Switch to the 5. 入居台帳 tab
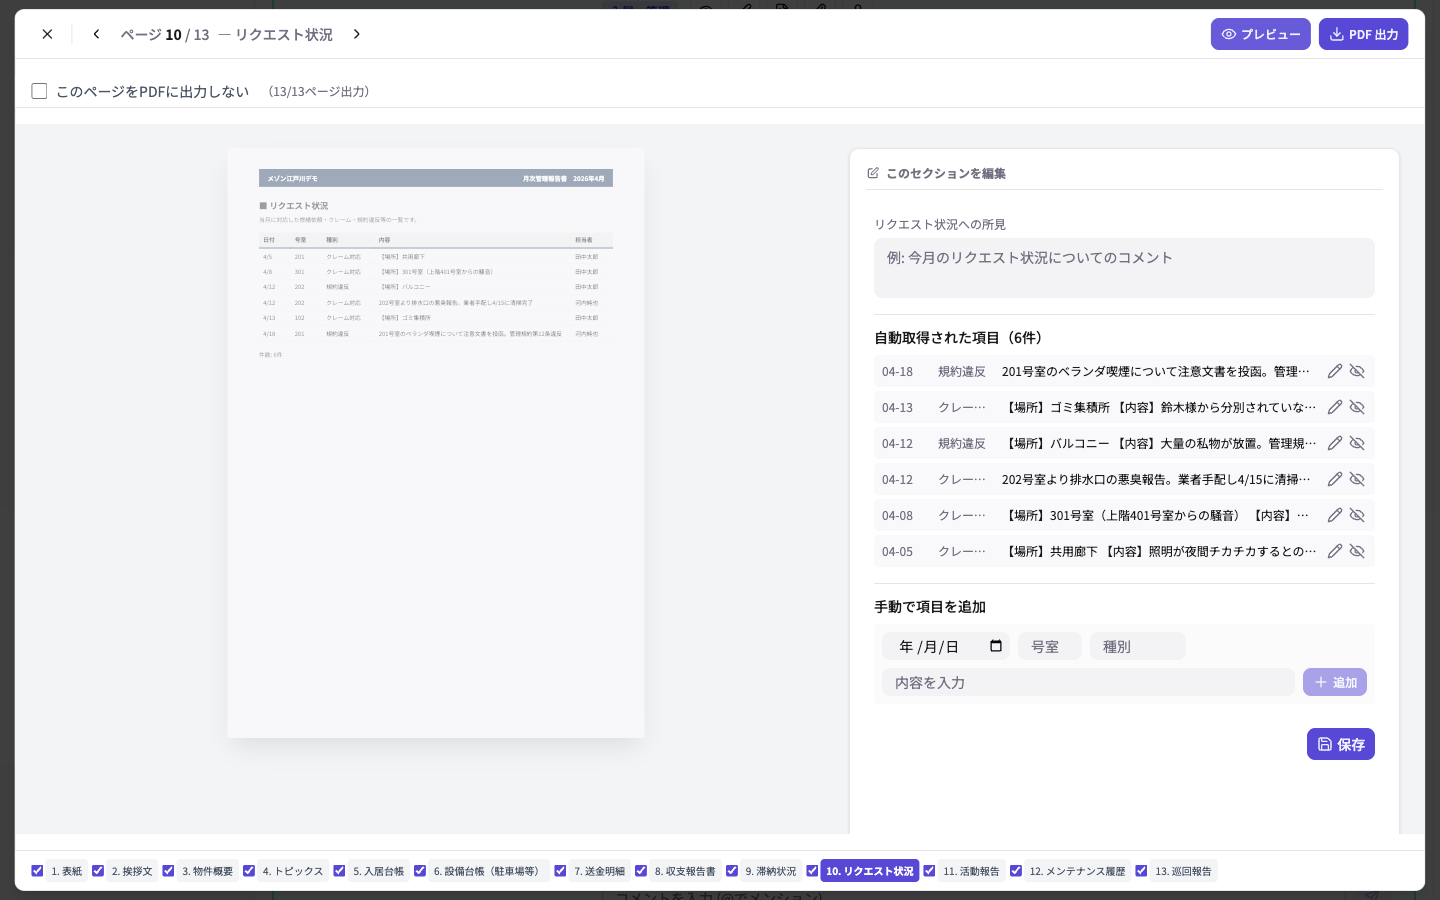 (x=378, y=871)
